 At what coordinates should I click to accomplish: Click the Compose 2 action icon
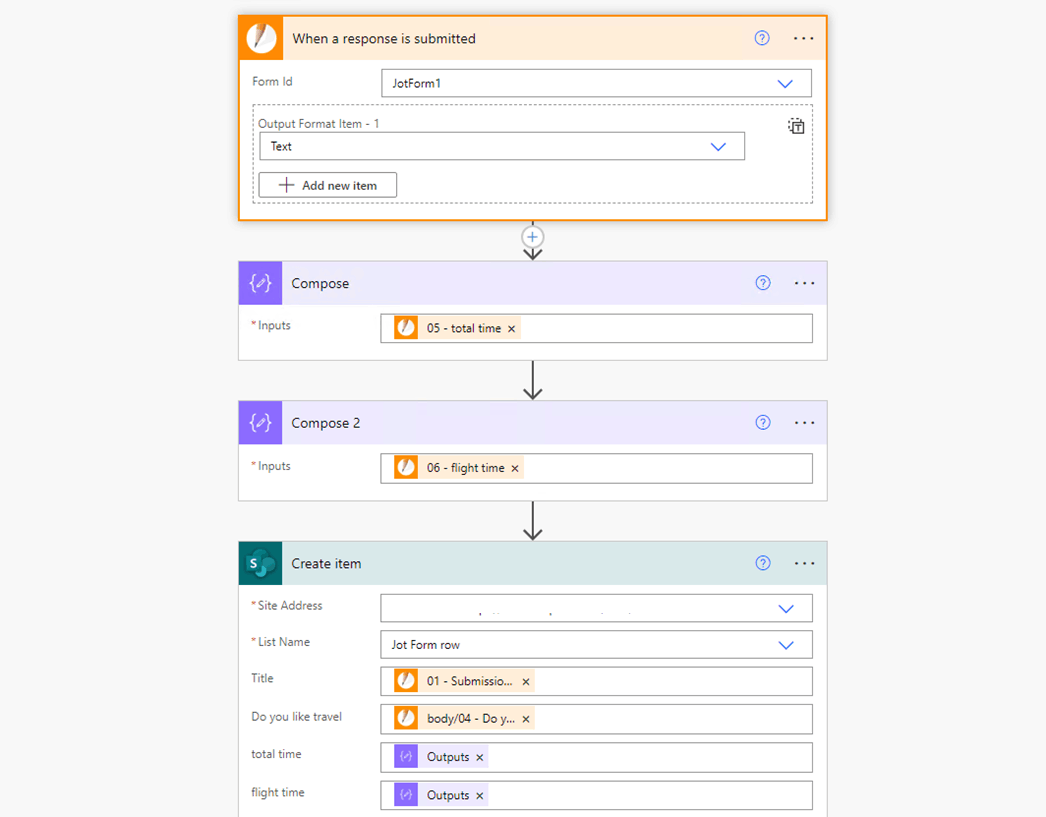tap(260, 423)
